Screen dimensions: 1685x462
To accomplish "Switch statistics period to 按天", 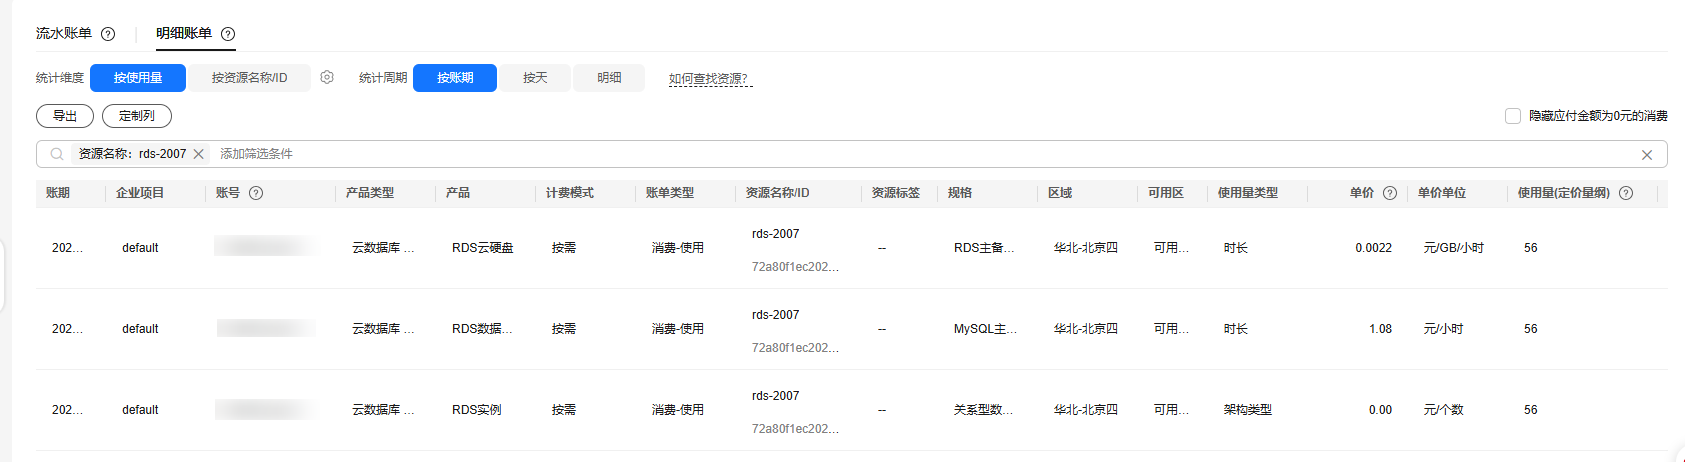I will (535, 78).
